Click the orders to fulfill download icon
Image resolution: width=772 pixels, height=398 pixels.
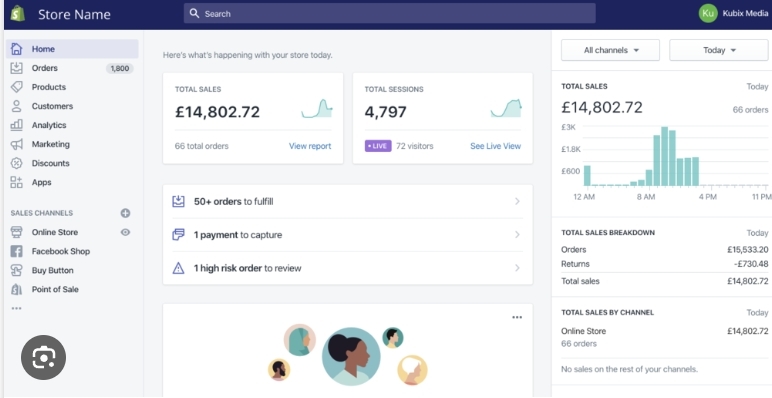pyautogui.click(x=178, y=201)
